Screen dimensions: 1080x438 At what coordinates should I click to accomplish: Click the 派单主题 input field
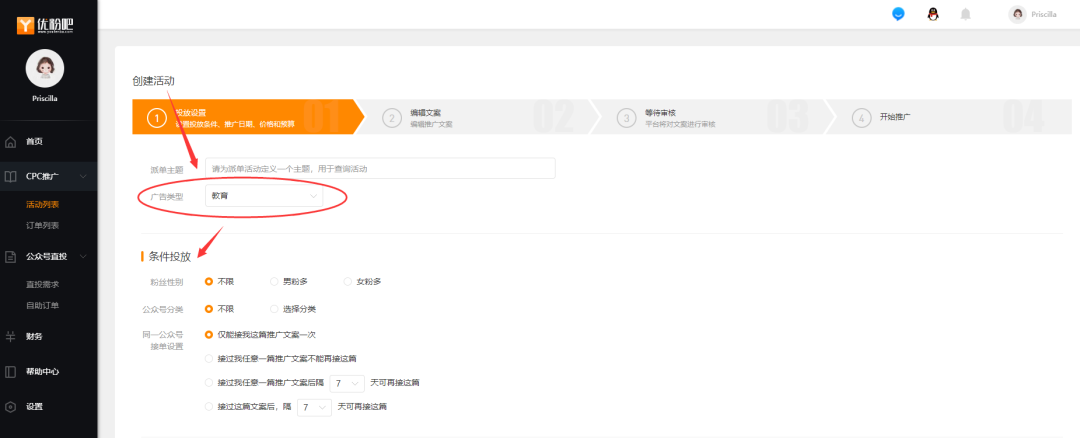[380, 169]
